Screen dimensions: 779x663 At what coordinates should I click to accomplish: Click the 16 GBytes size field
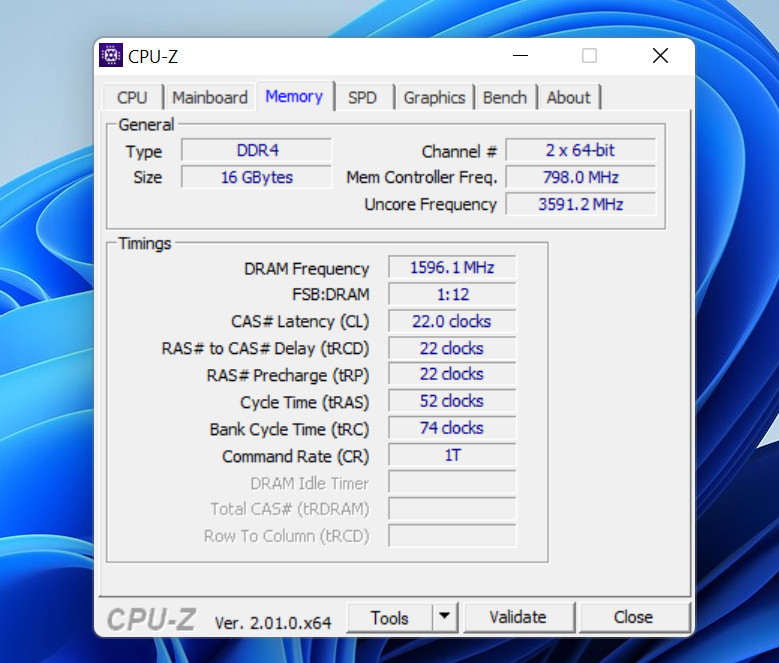click(x=256, y=177)
